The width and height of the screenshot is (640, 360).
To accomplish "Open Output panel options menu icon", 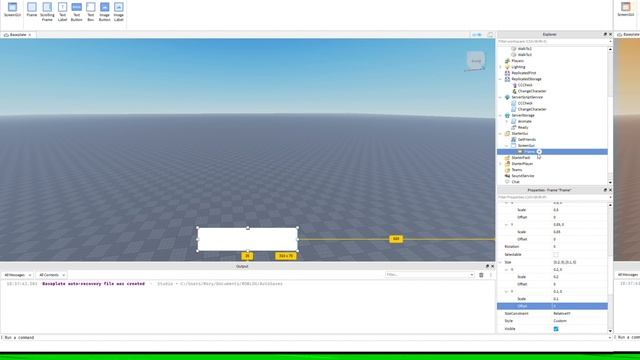I will click(491, 275).
